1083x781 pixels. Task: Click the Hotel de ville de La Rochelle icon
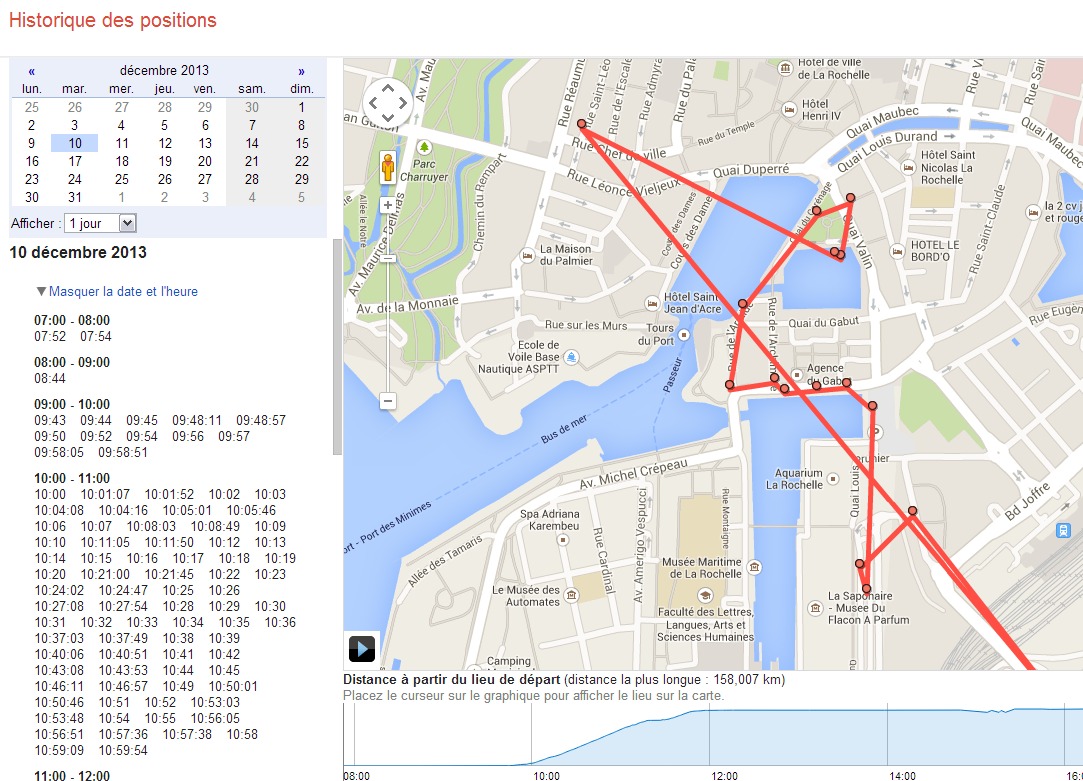785,68
